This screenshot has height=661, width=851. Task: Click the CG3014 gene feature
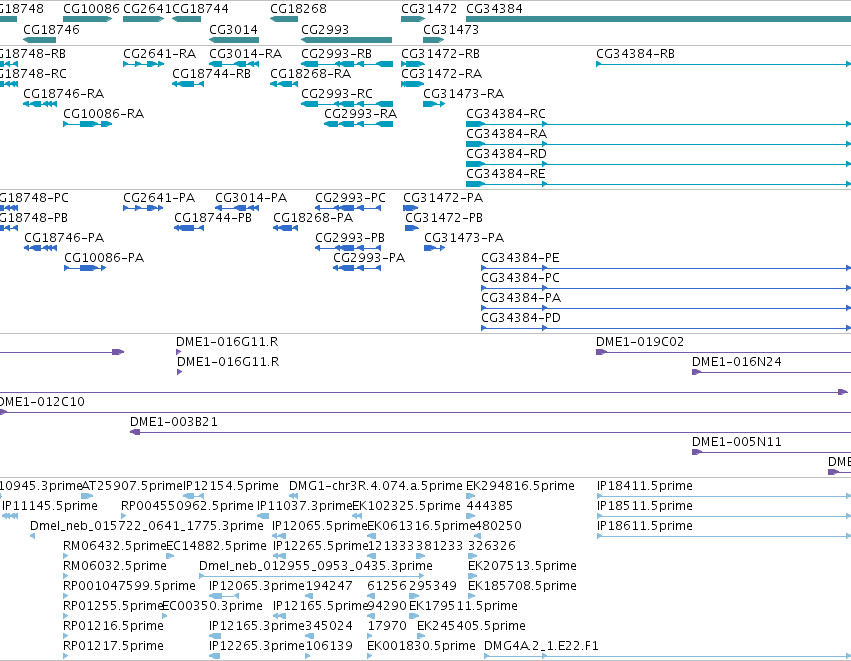pos(234,40)
